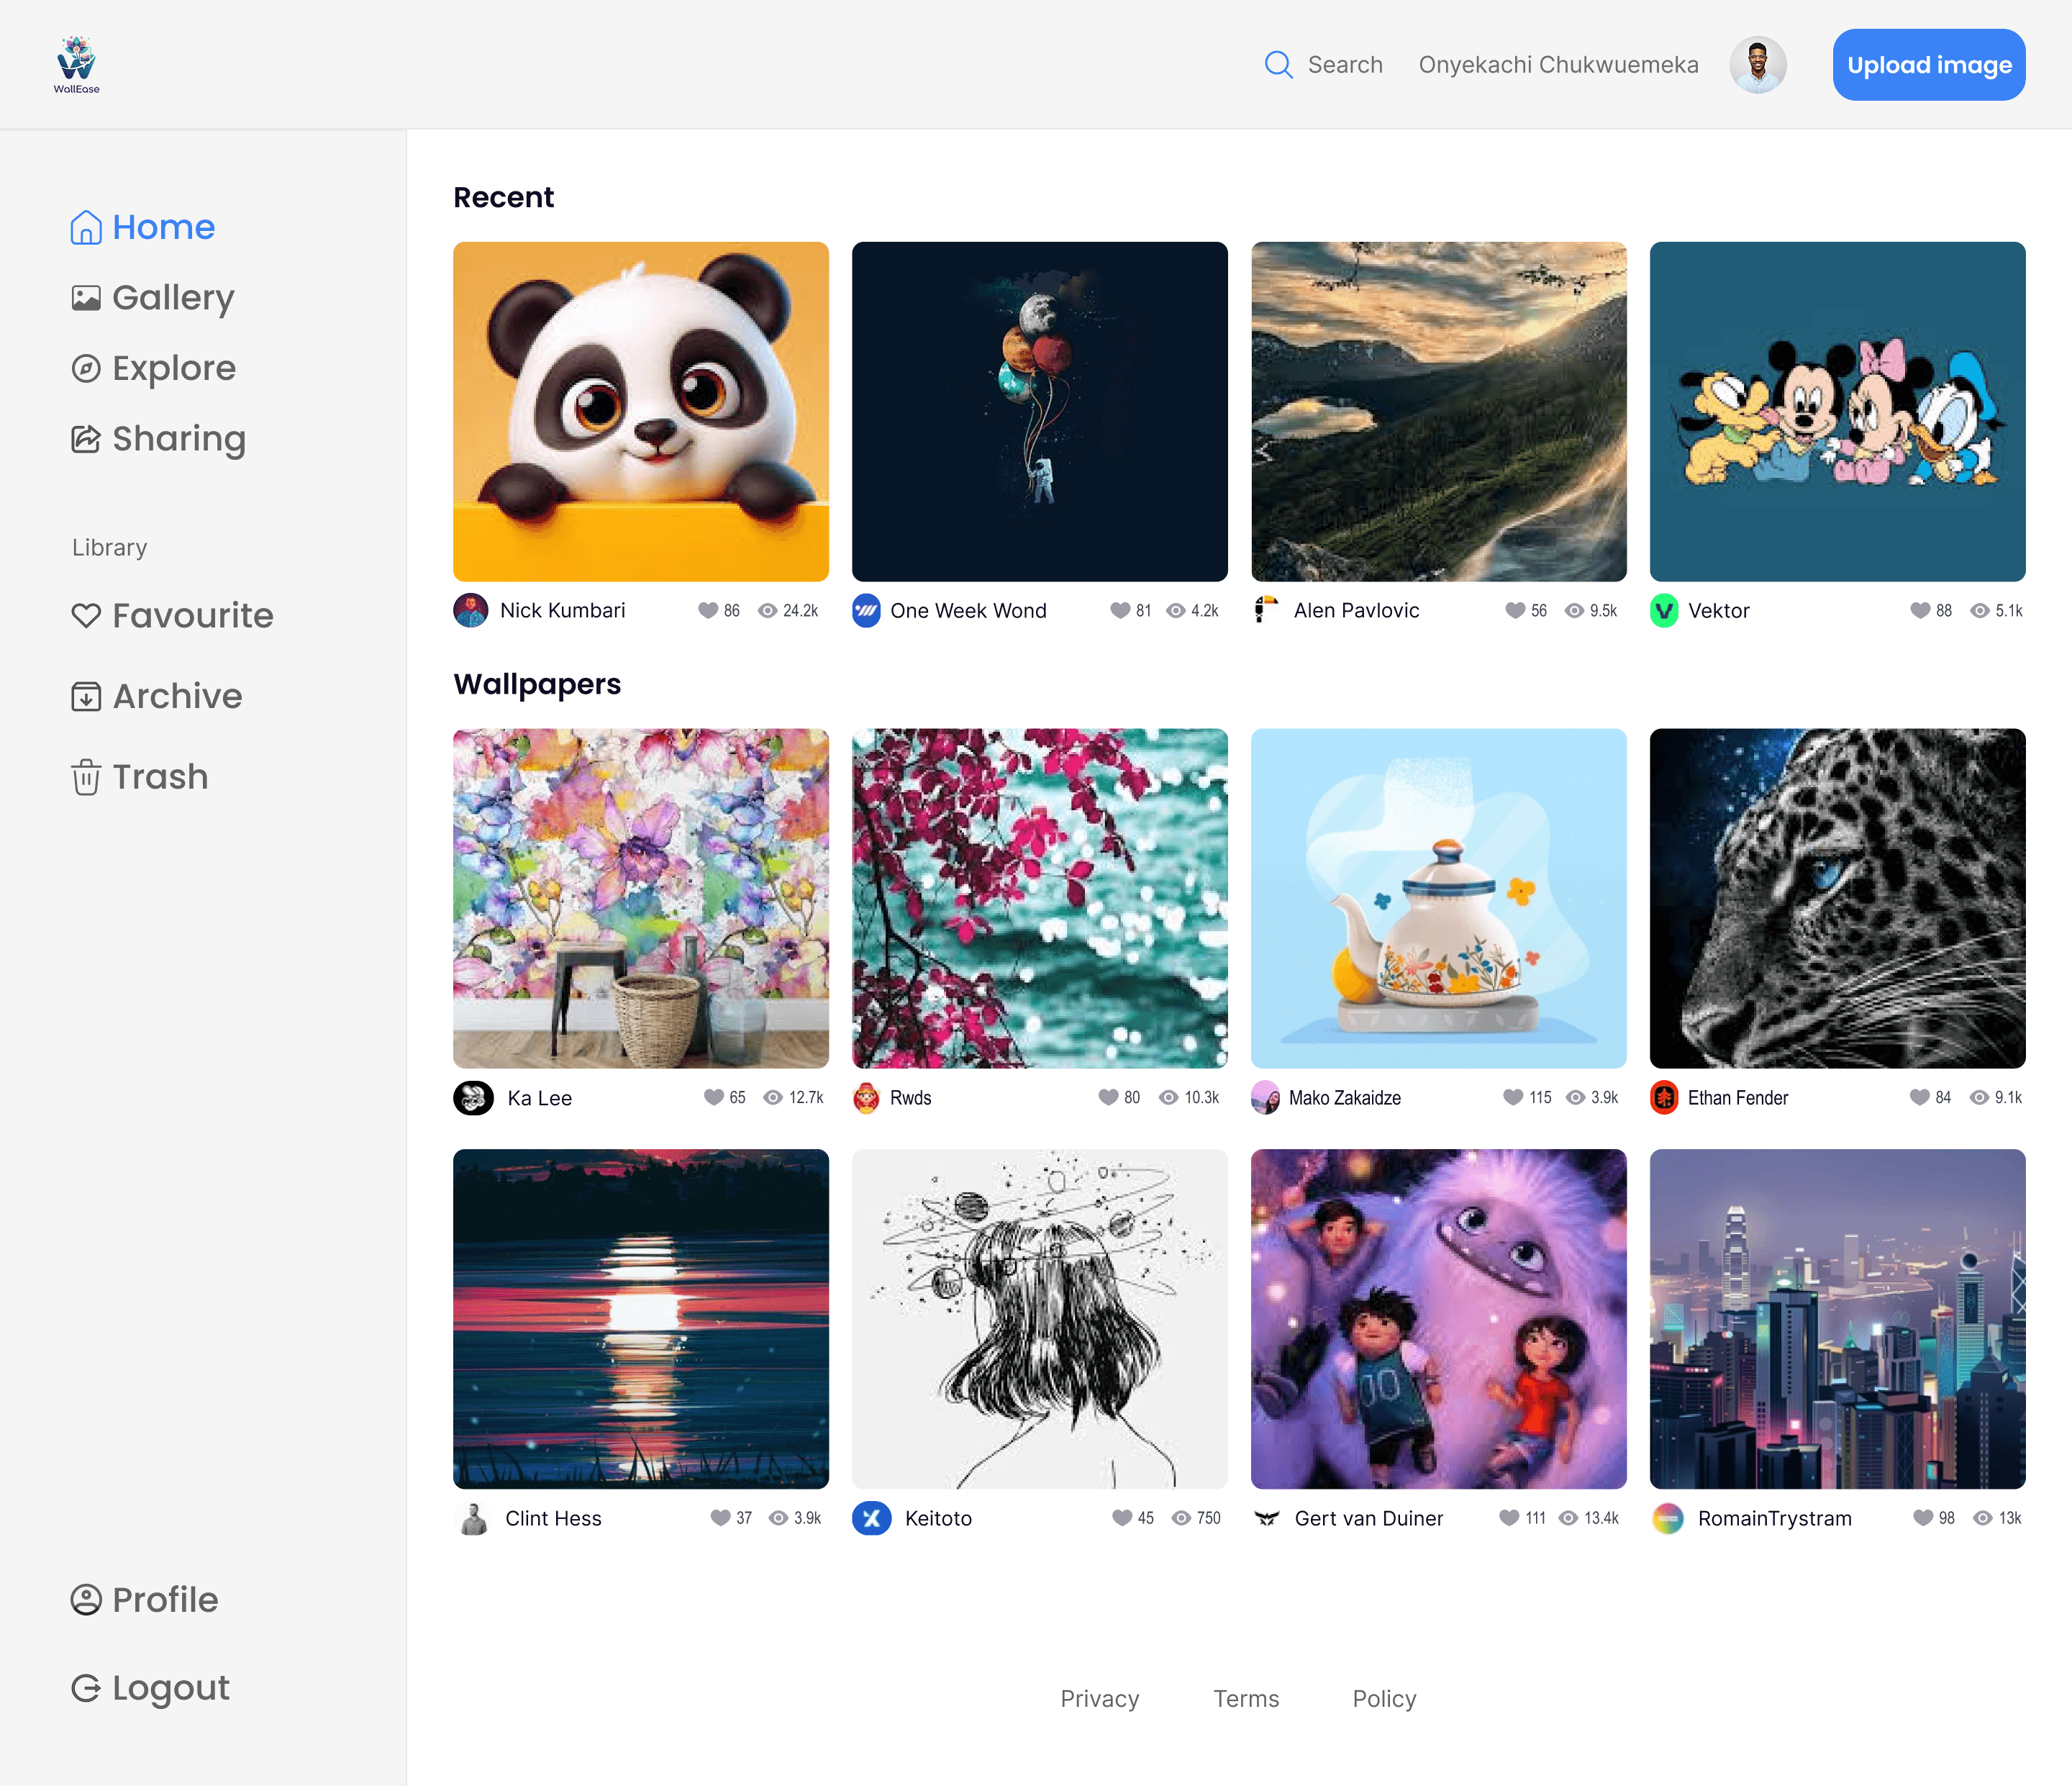Image resolution: width=2072 pixels, height=1786 pixels.
Task: Click the WallEase logo
Action: pos(76,65)
